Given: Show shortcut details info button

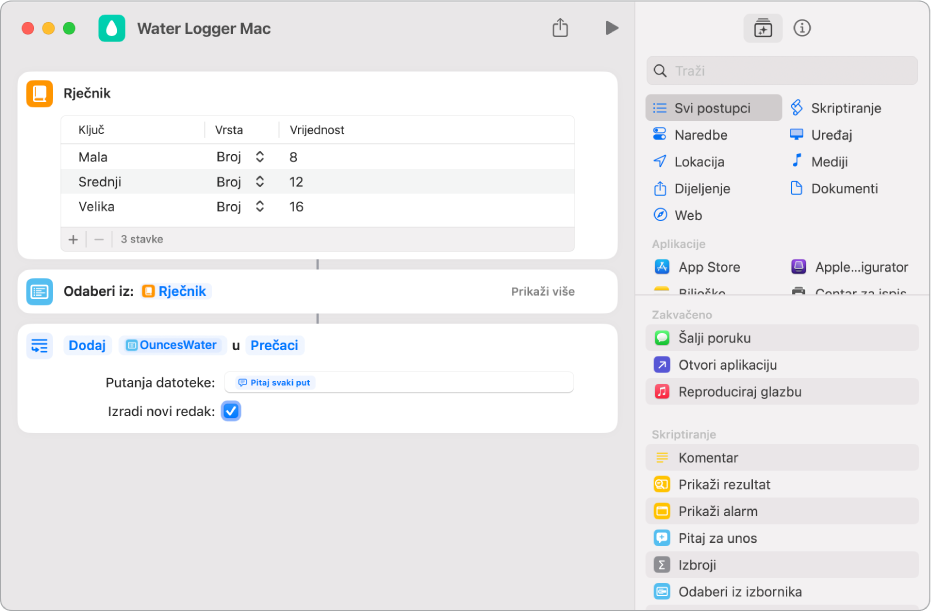Looking at the screenshot, I should point(802,28).
